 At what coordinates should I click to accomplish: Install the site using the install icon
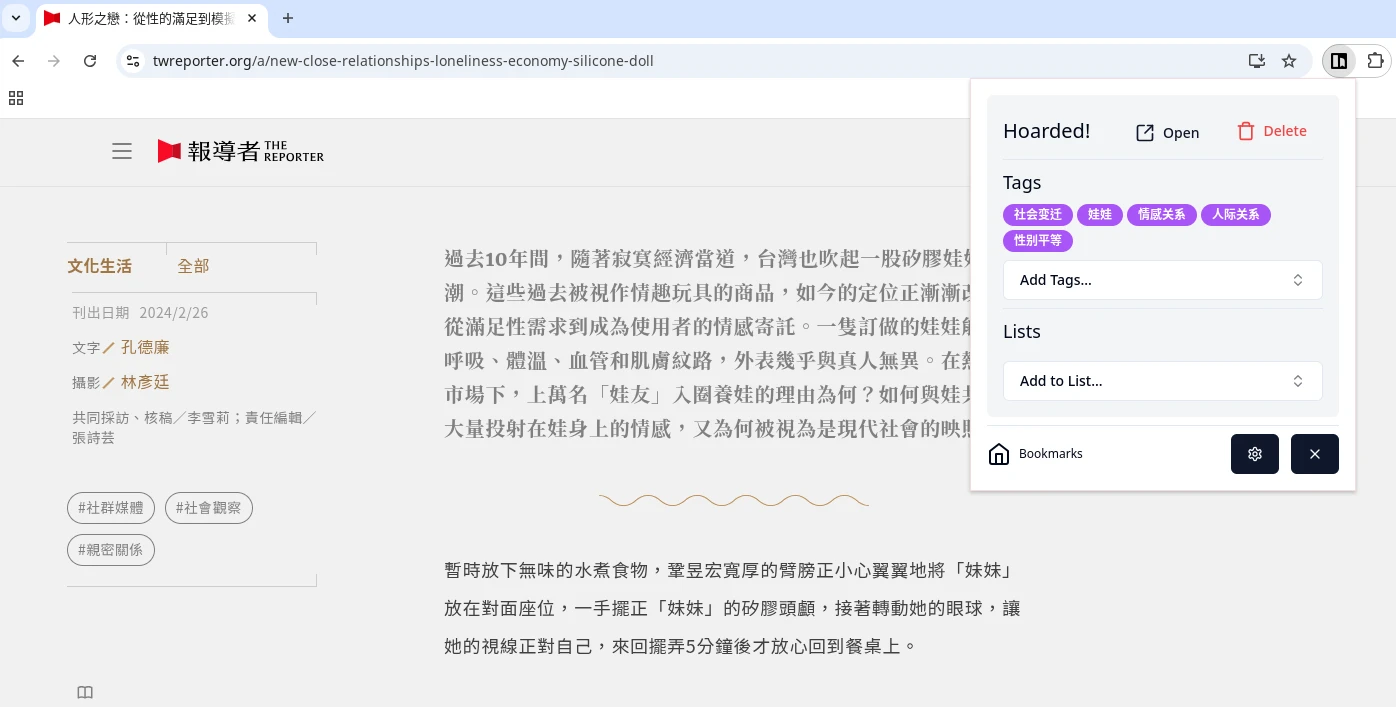tap(1256, 61)
